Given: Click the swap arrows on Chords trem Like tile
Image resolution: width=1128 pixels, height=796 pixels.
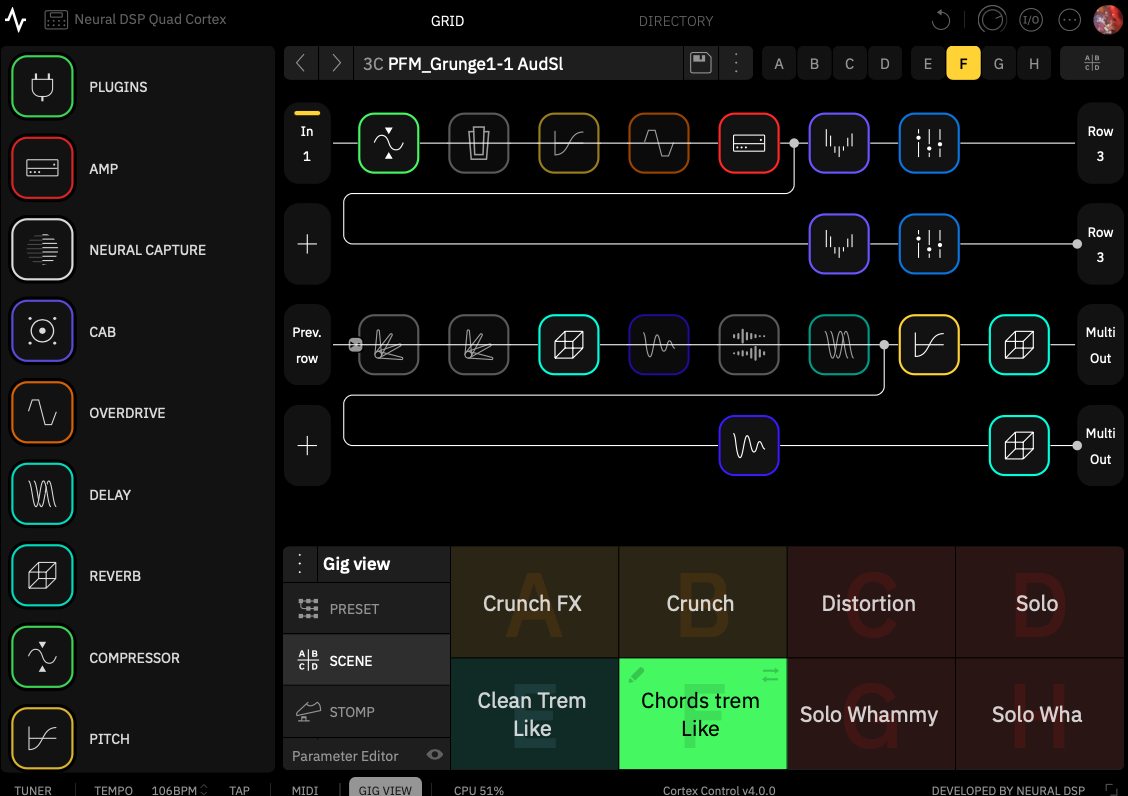Looking at the screenshot, I should tap(770, 674).
